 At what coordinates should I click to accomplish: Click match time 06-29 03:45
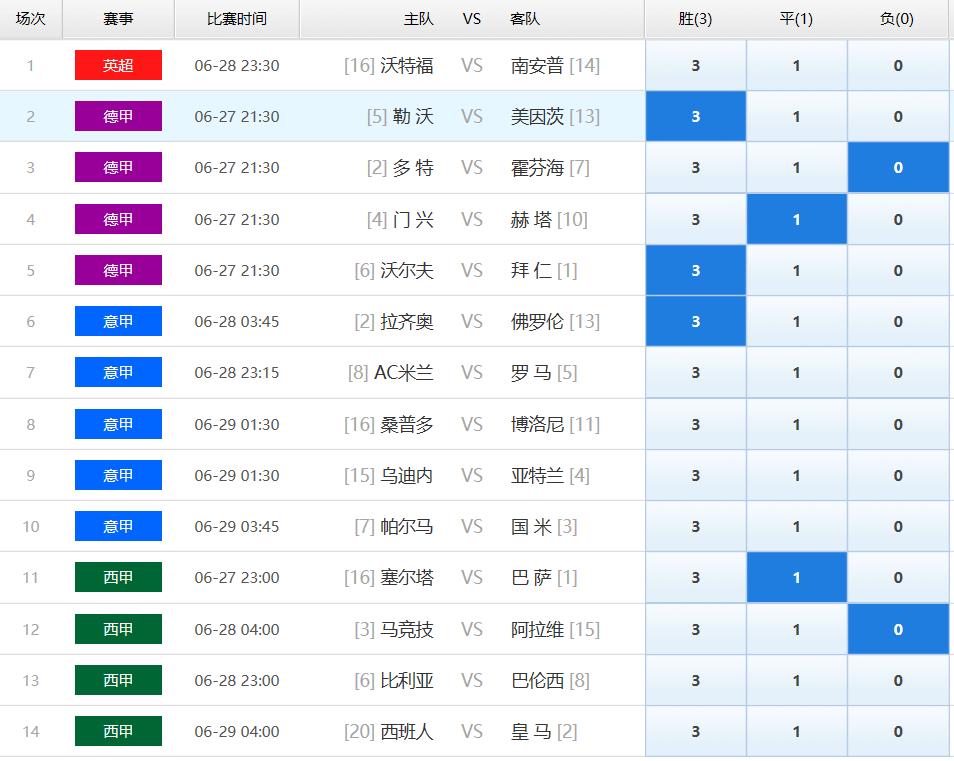237,526
